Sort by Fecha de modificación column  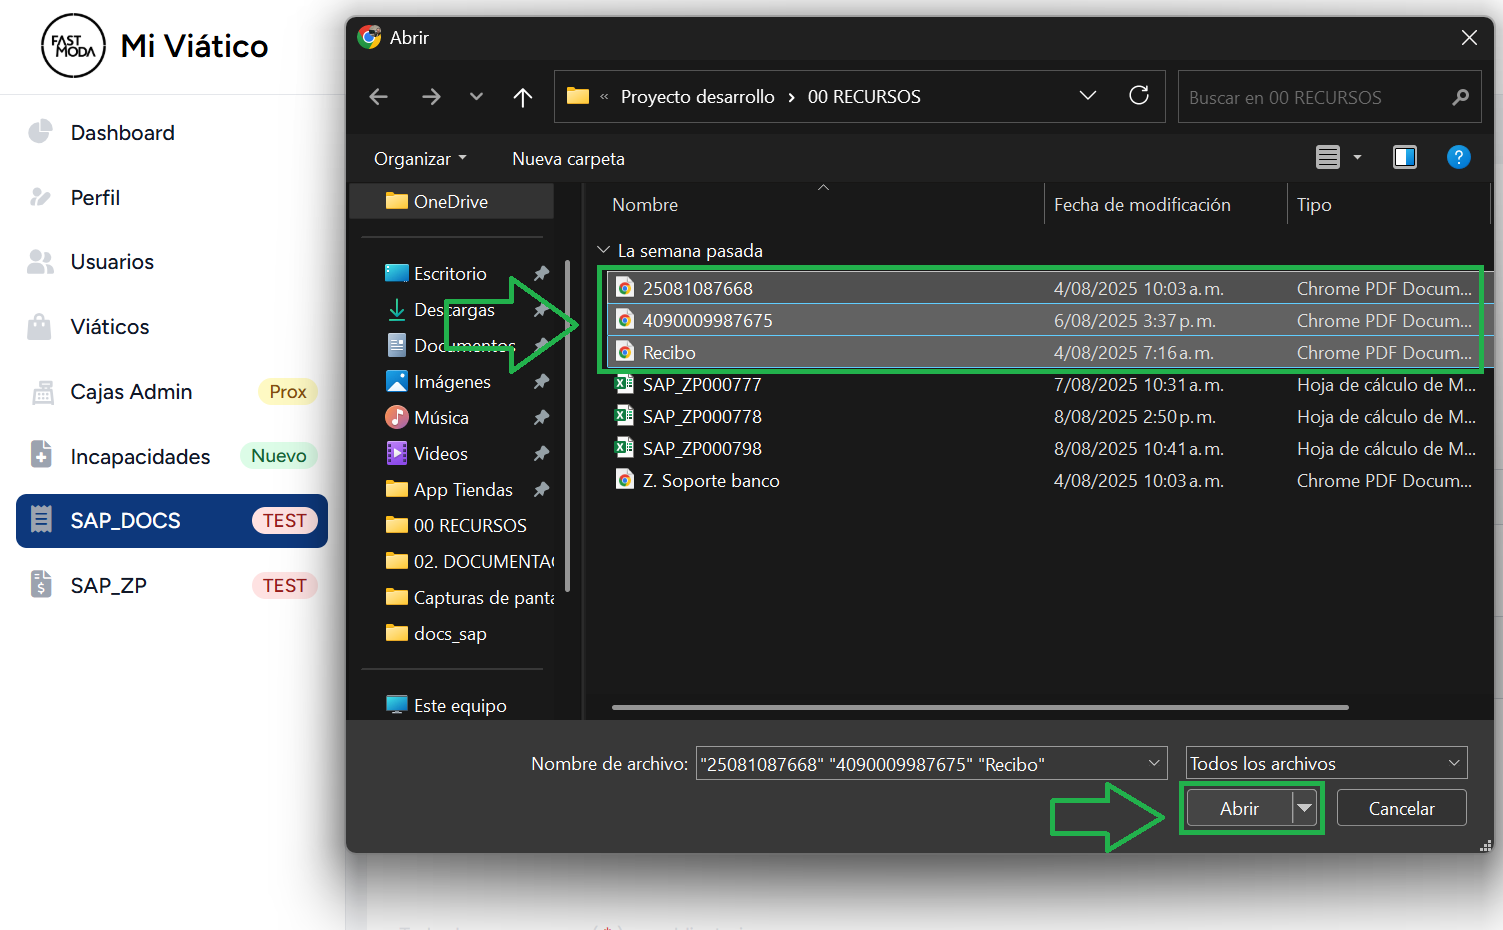pyautogui.click(x=1142, y=205)
